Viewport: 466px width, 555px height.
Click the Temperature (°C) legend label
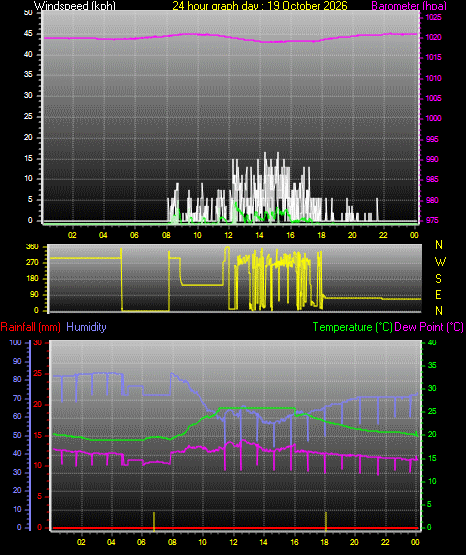352,327
